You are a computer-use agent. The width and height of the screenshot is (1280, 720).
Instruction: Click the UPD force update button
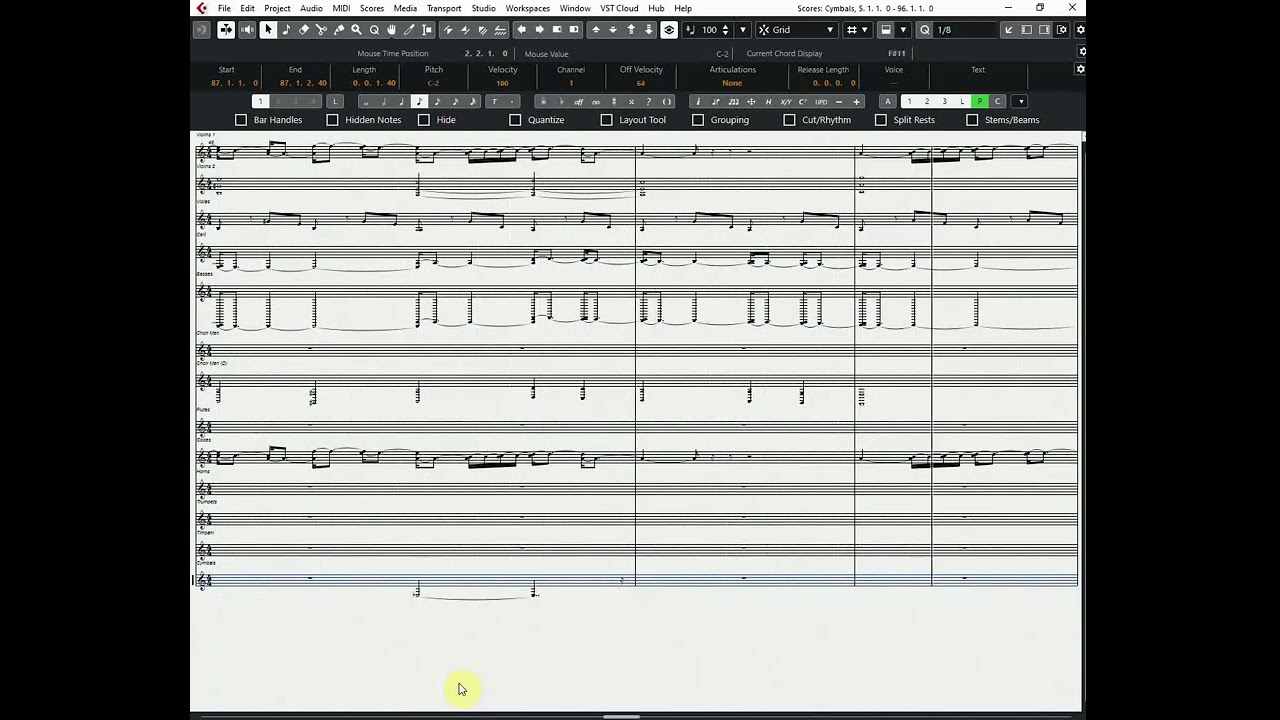(x=821, y=101)
